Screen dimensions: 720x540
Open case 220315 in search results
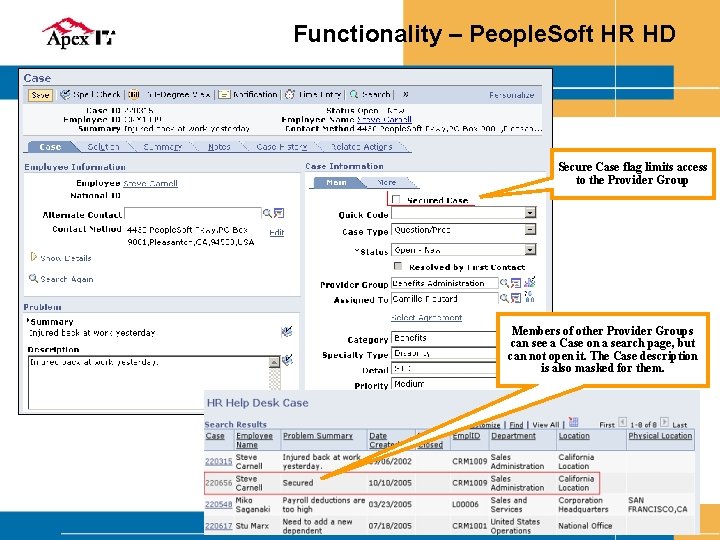[218, 461]
